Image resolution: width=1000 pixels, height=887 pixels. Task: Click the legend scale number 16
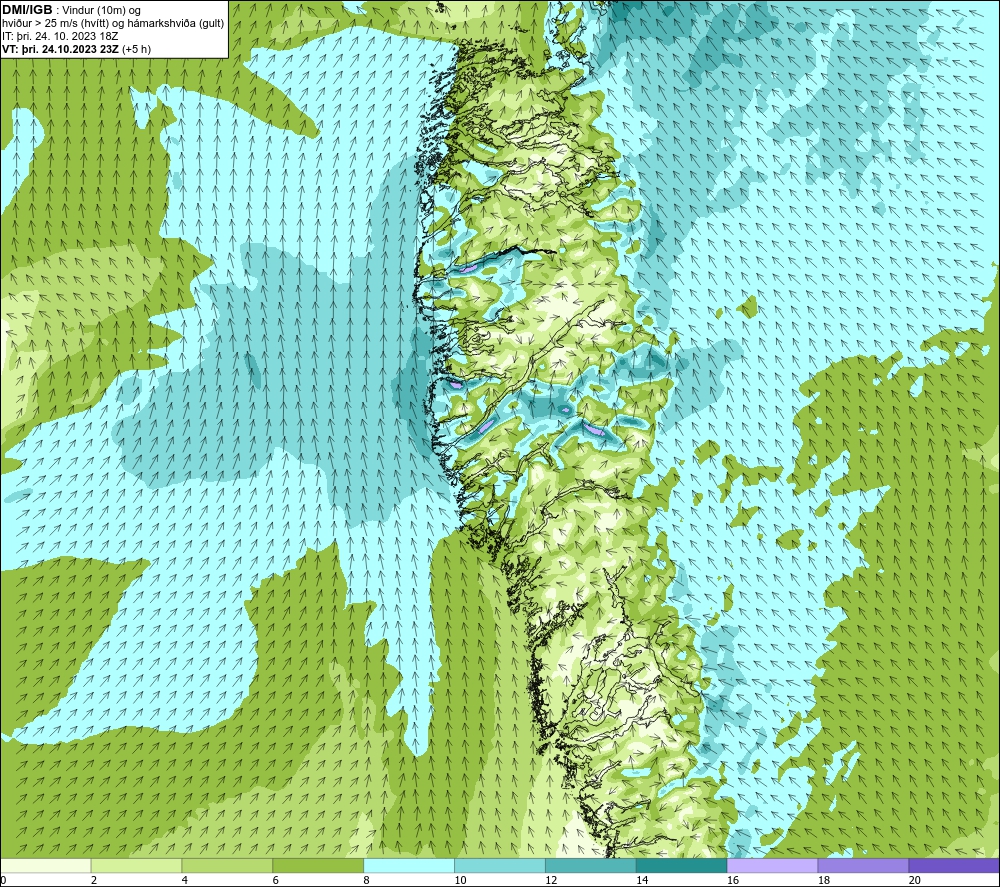click(x=733, y=880)
